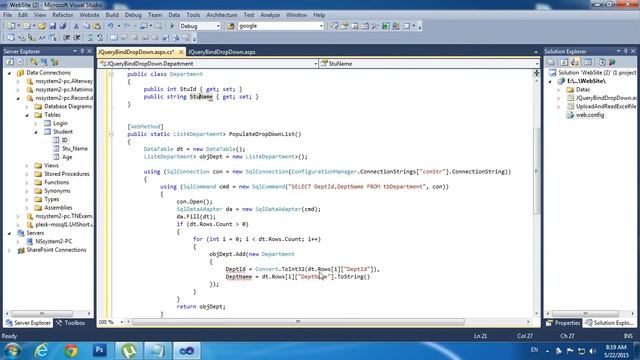Open Photoshop from the taskbar

pos(100,350)
